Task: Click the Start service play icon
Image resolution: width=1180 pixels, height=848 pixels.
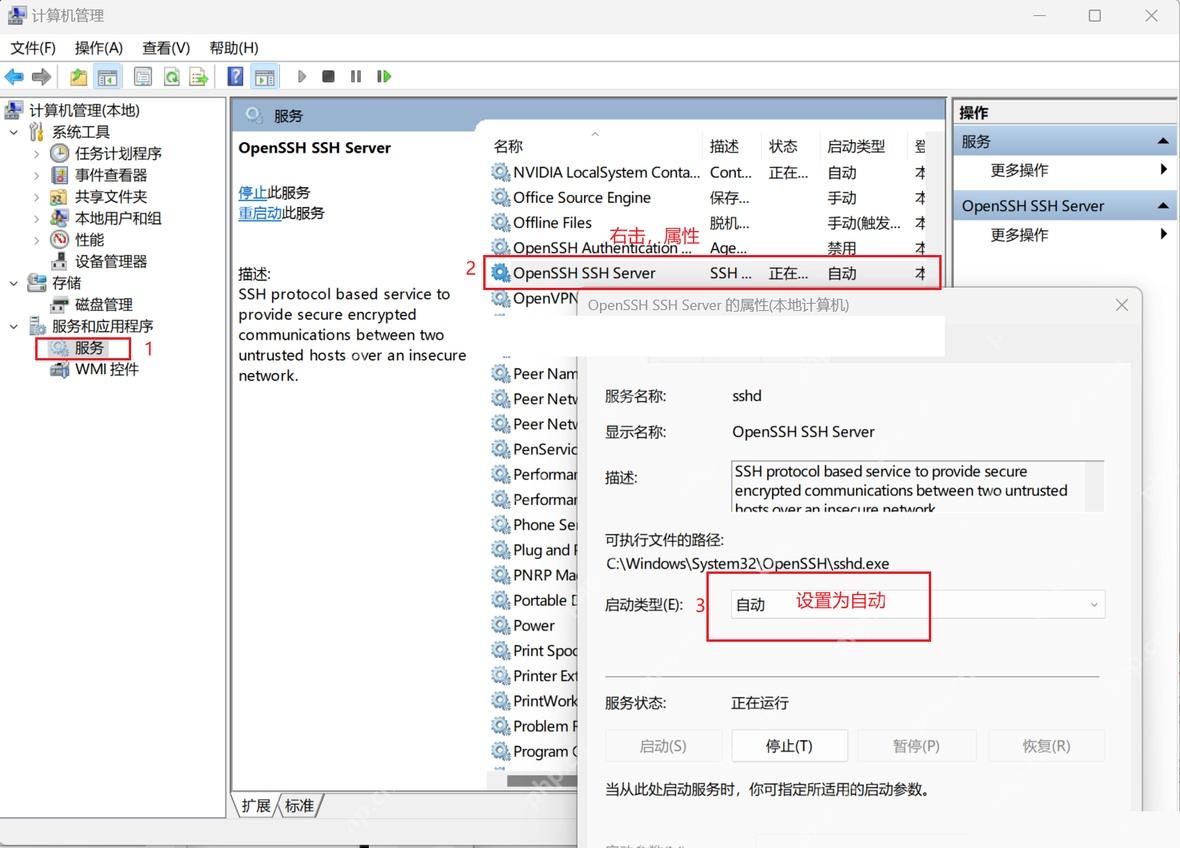Action: pos(302,76)
